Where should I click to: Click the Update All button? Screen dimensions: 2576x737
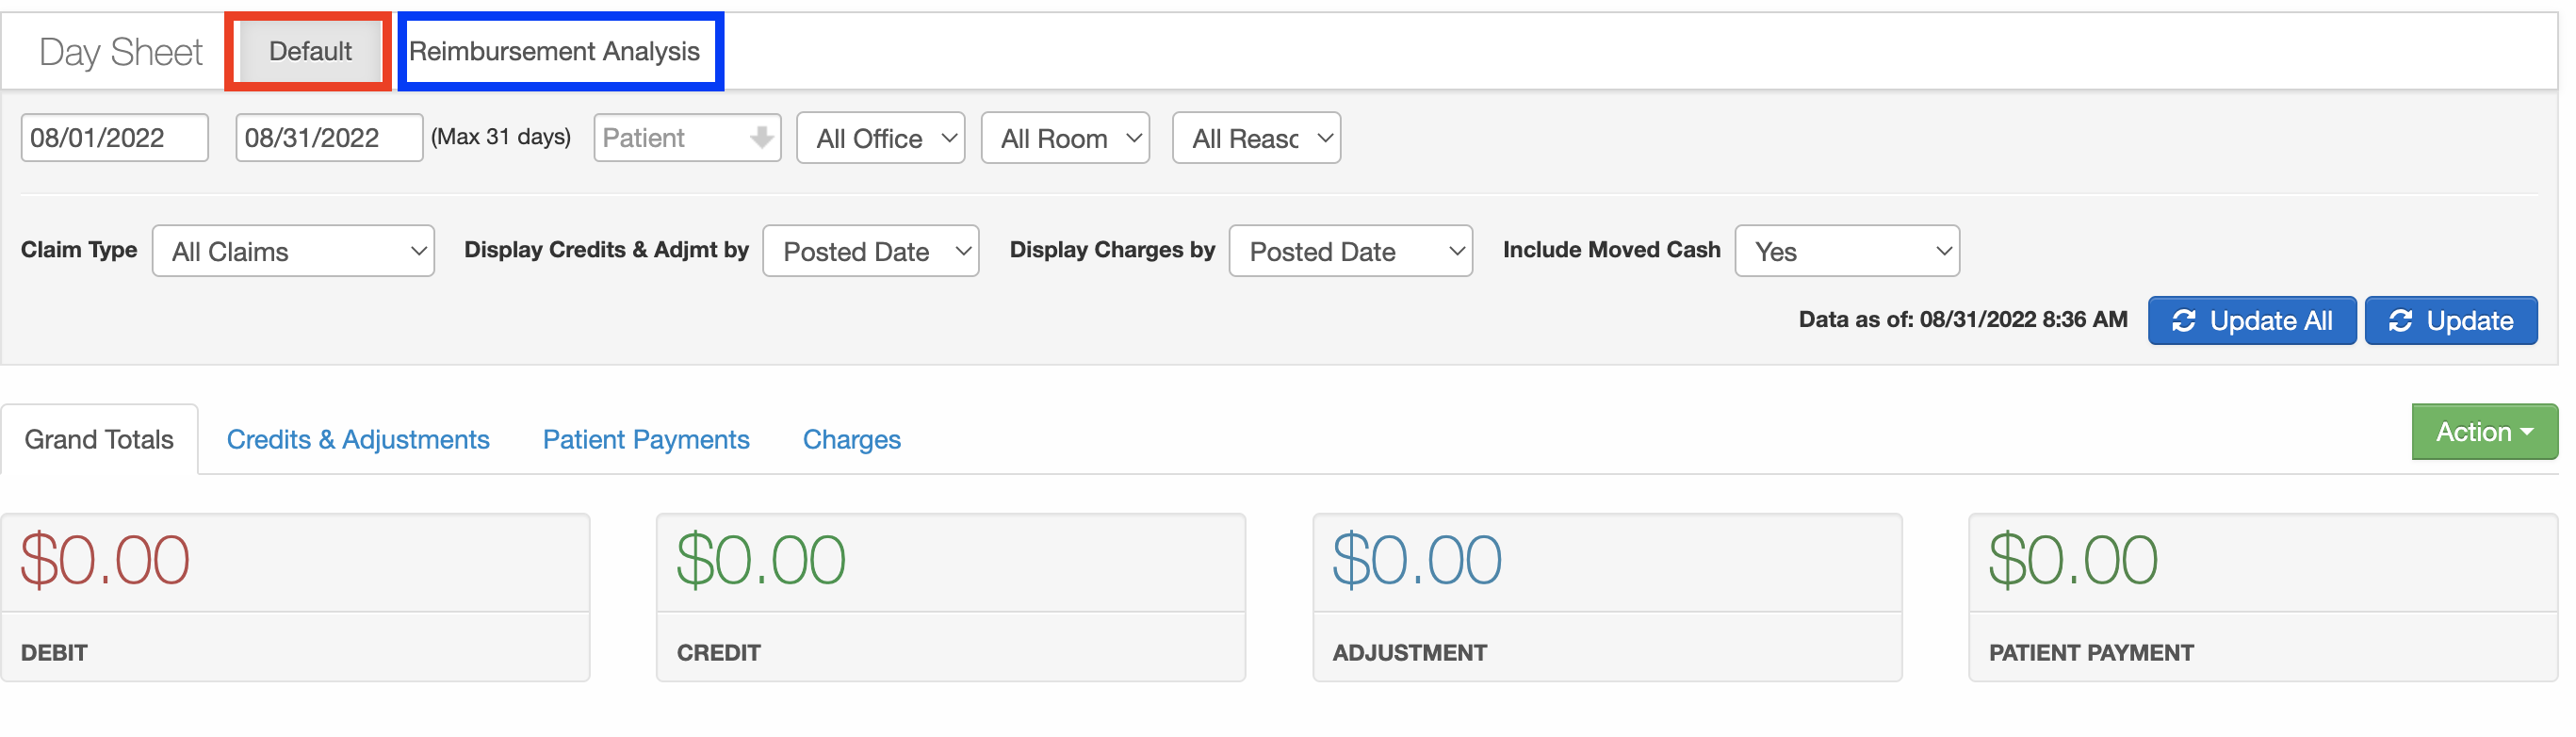pyautogui.click(x=2251, y=320)
